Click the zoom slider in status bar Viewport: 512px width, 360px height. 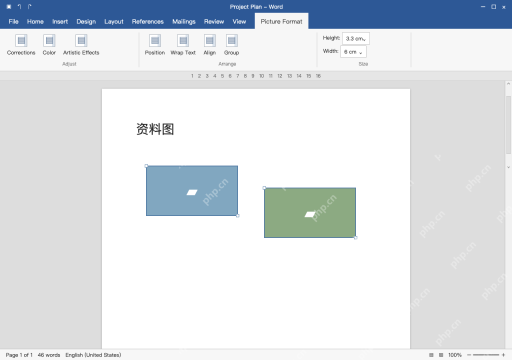point(486,355)
